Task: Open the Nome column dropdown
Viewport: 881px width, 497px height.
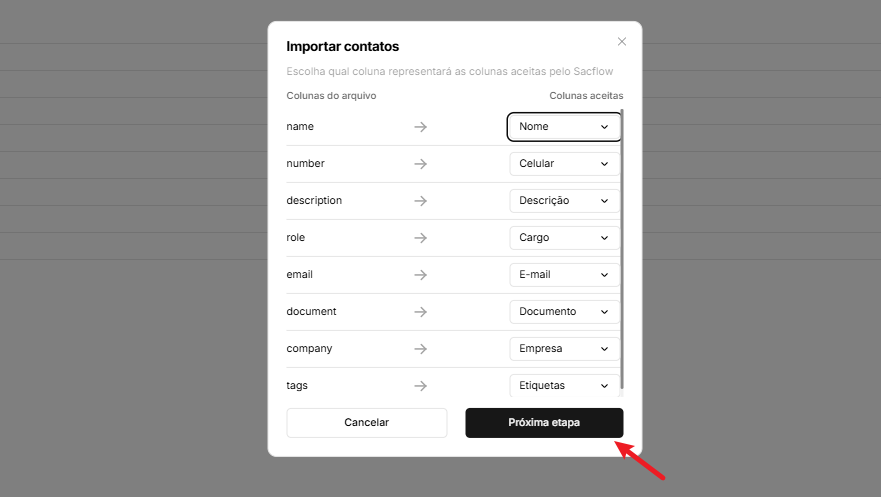Action: tap(564, 127)
